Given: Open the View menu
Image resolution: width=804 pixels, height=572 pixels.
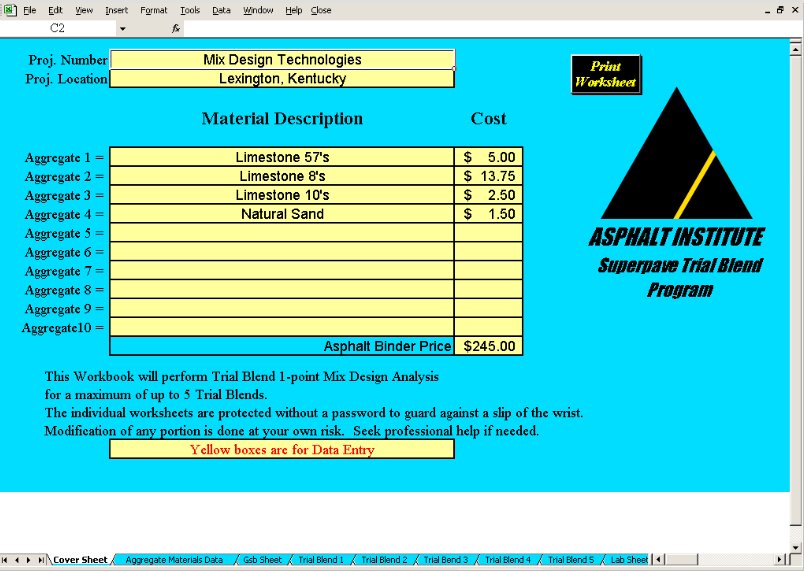Looking at the screenshot, I should 84,10.
